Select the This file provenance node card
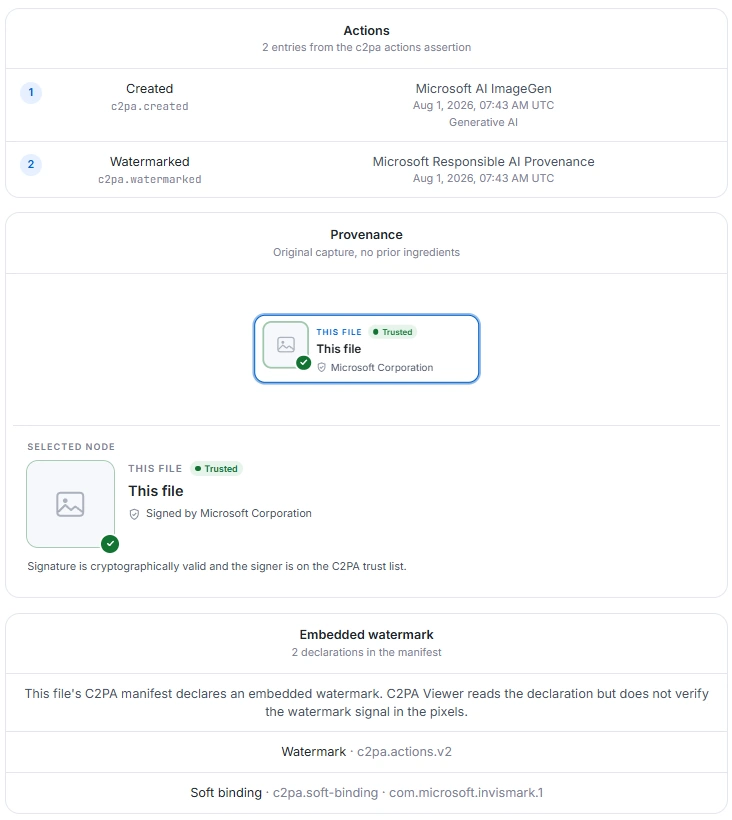This screenshot has width=732, height=820. pyautogui.click(x=367, y=349)
